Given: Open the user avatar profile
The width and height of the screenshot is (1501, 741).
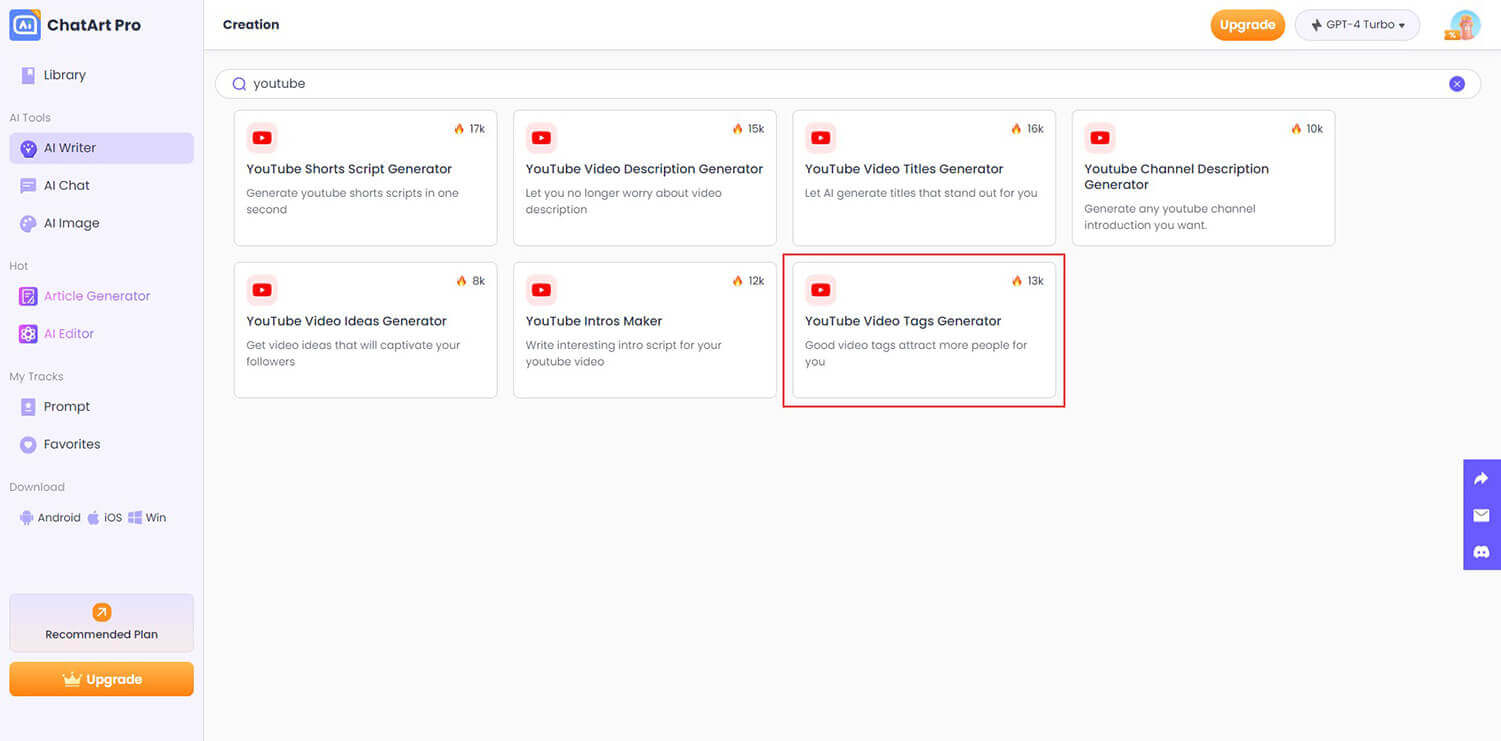Looking at the screenshot, I should pos(1464,25).
